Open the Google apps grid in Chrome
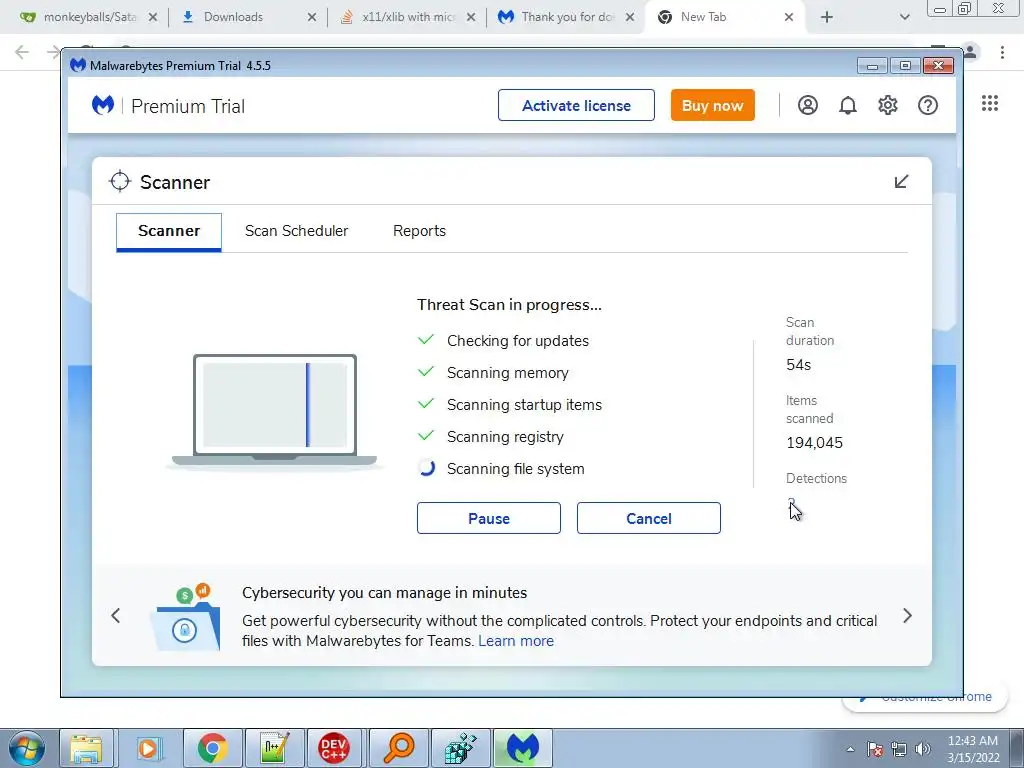The width and height of the screenshot is (1024, 768). pos(990,103)
